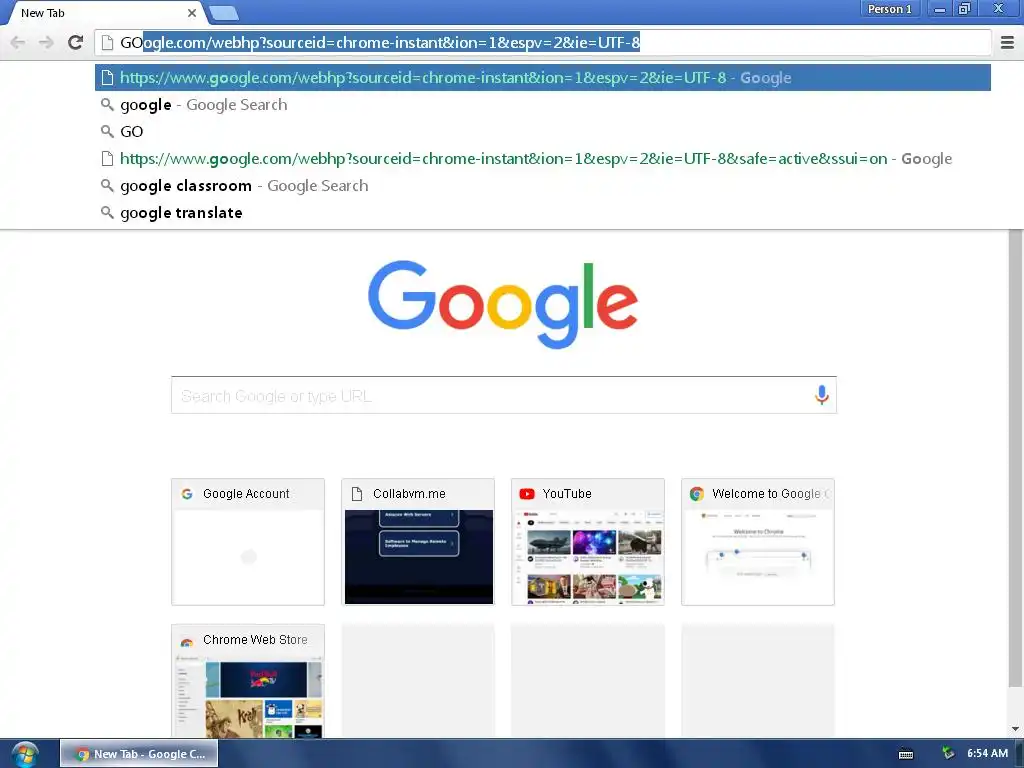Click the Welcome tile Chrome favicon
The image size is (1024, 768).
point(697,494)
